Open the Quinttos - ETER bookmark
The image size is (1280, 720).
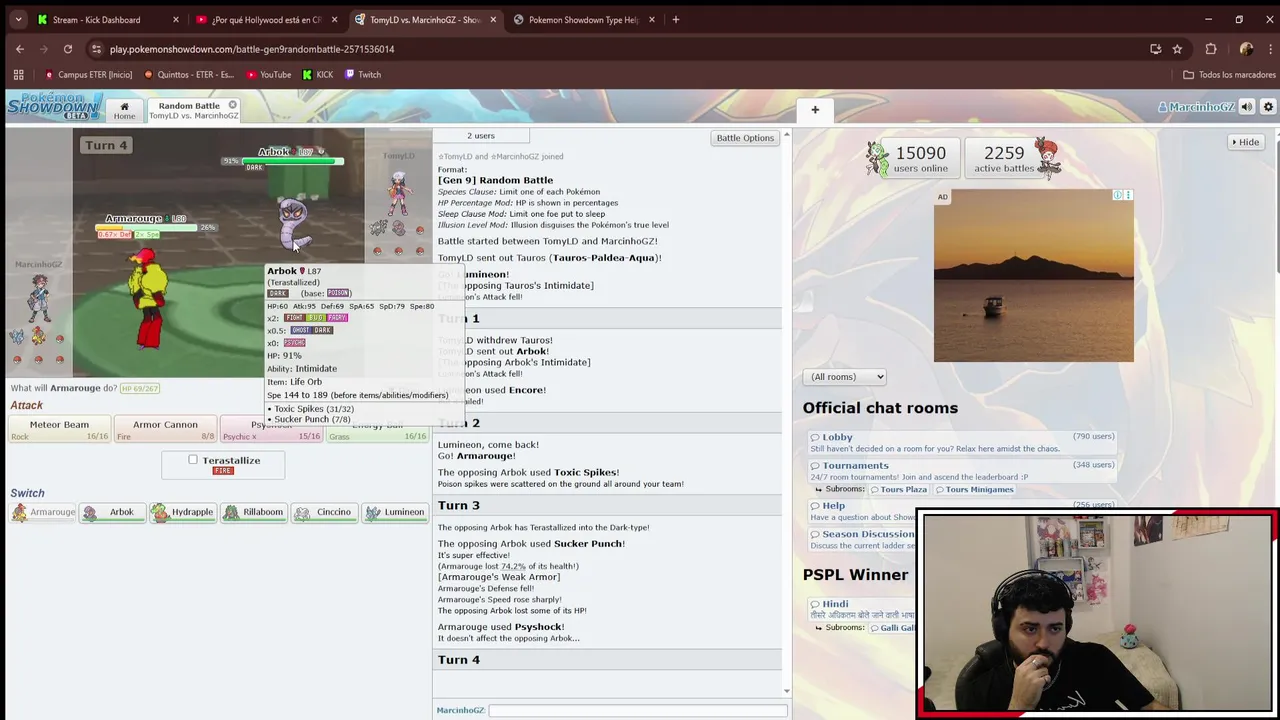[189, 75]
